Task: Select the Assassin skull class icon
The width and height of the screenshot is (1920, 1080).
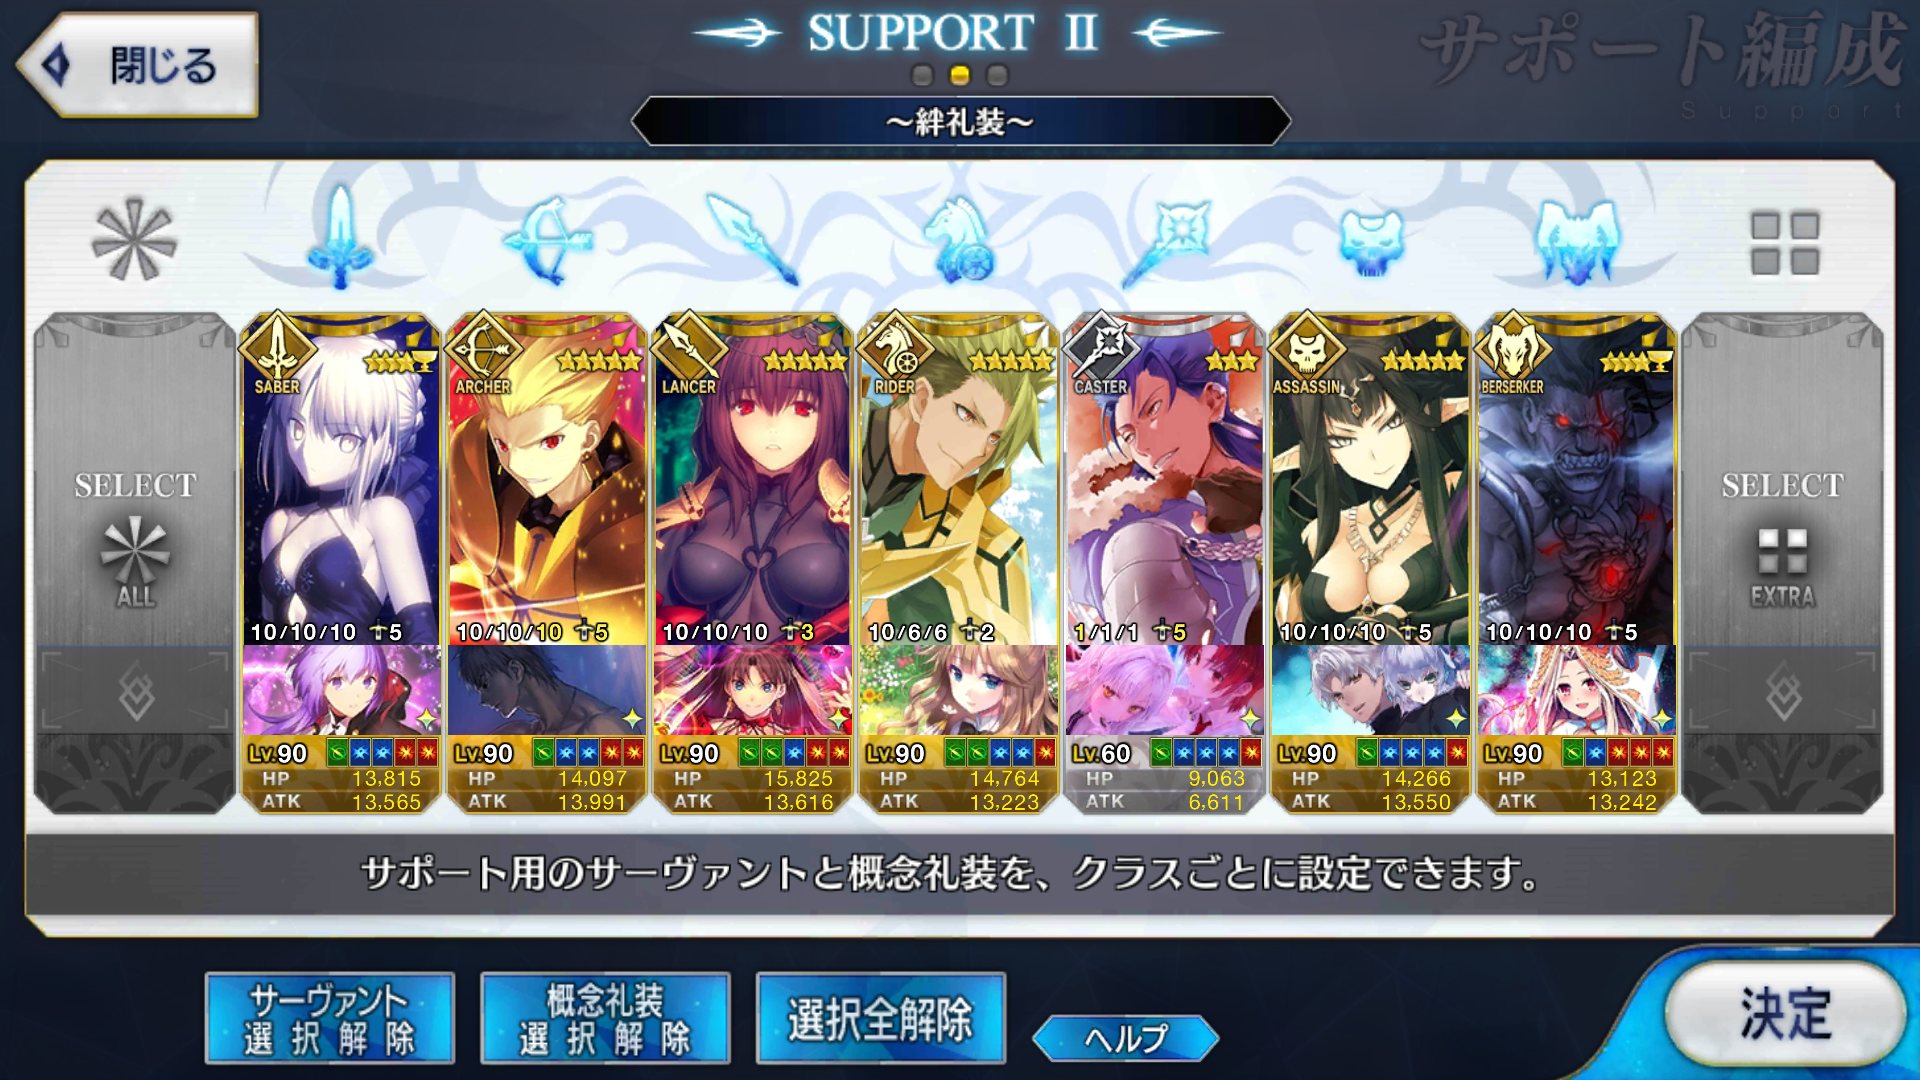Action: coord(1371,242)
